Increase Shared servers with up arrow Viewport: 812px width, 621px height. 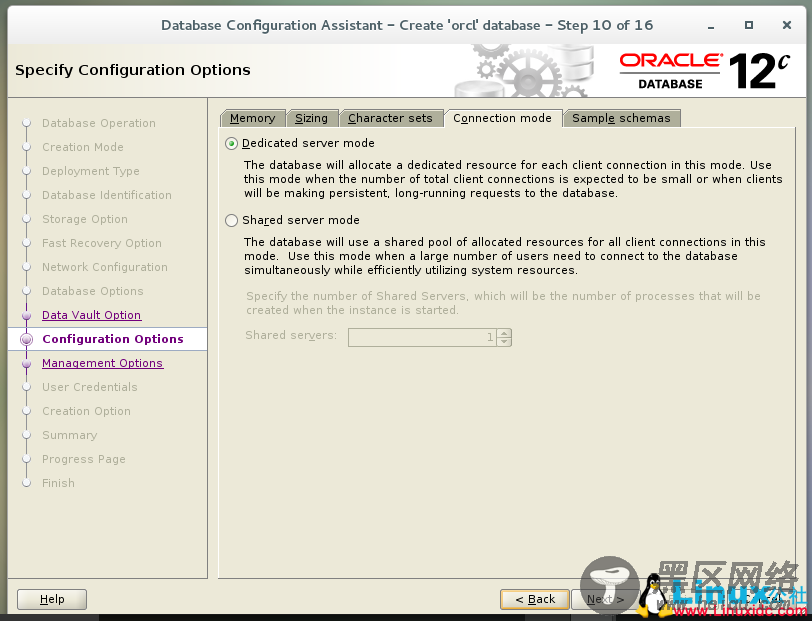(x=504, y=333)
